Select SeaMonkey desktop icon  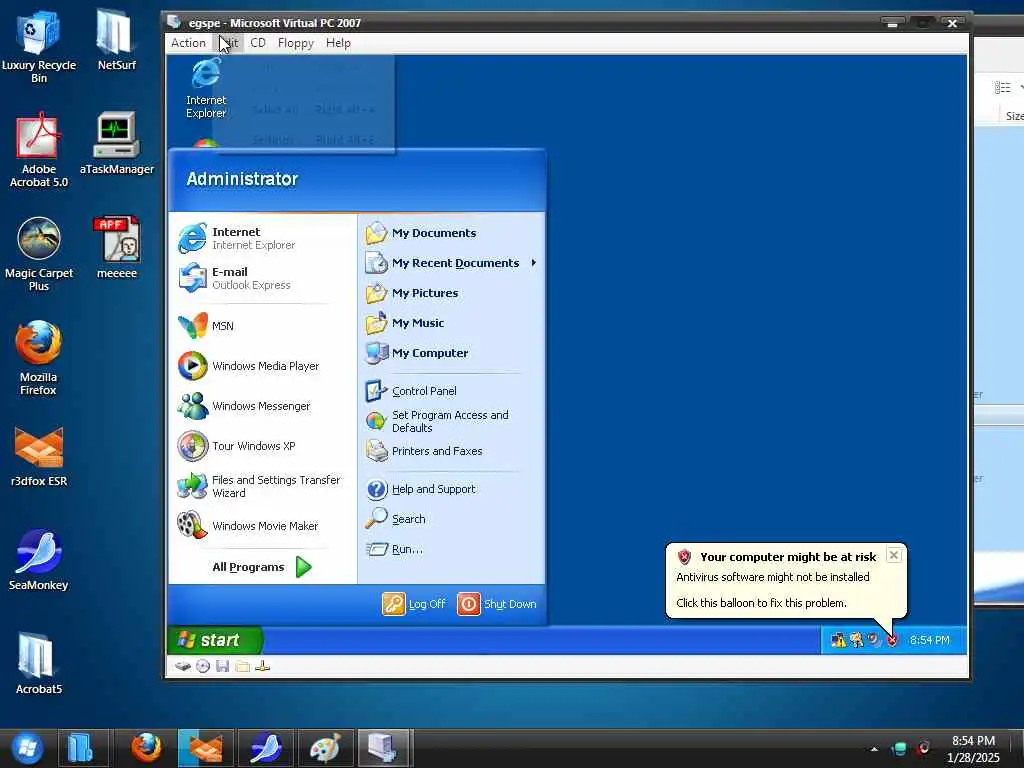pos(39,560)
